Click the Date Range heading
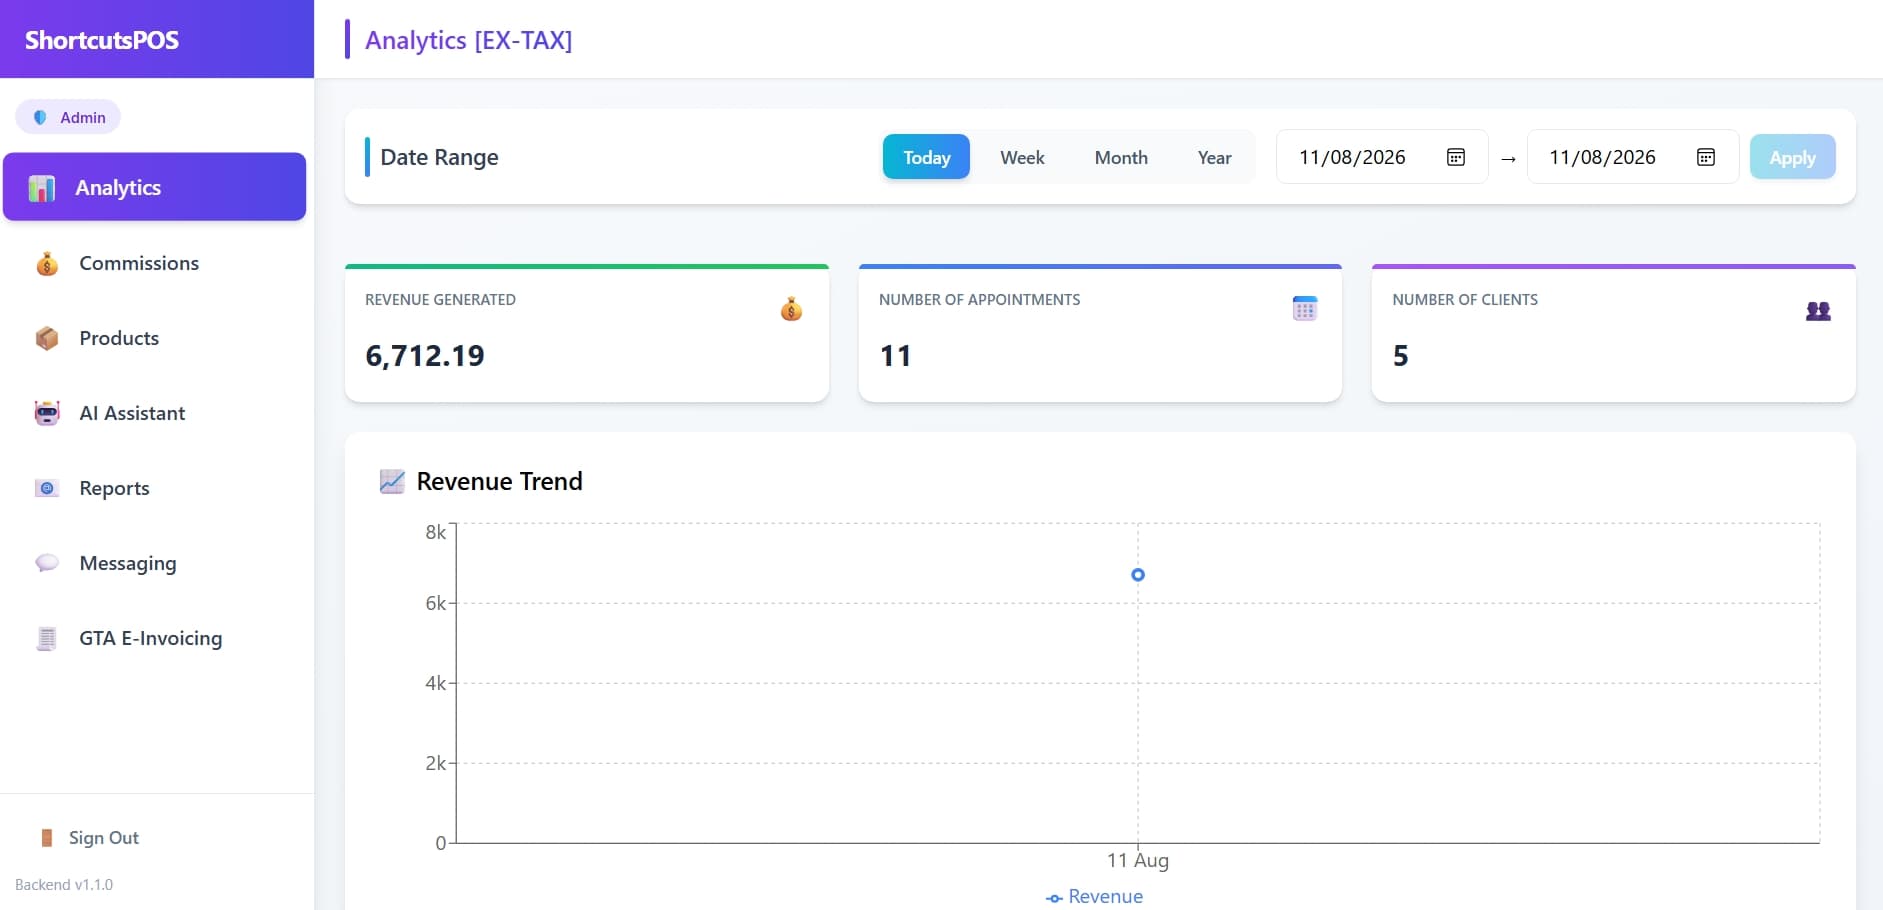This screenshot has width=1883, height=910. pyautogui.click(x=439, y=157)
